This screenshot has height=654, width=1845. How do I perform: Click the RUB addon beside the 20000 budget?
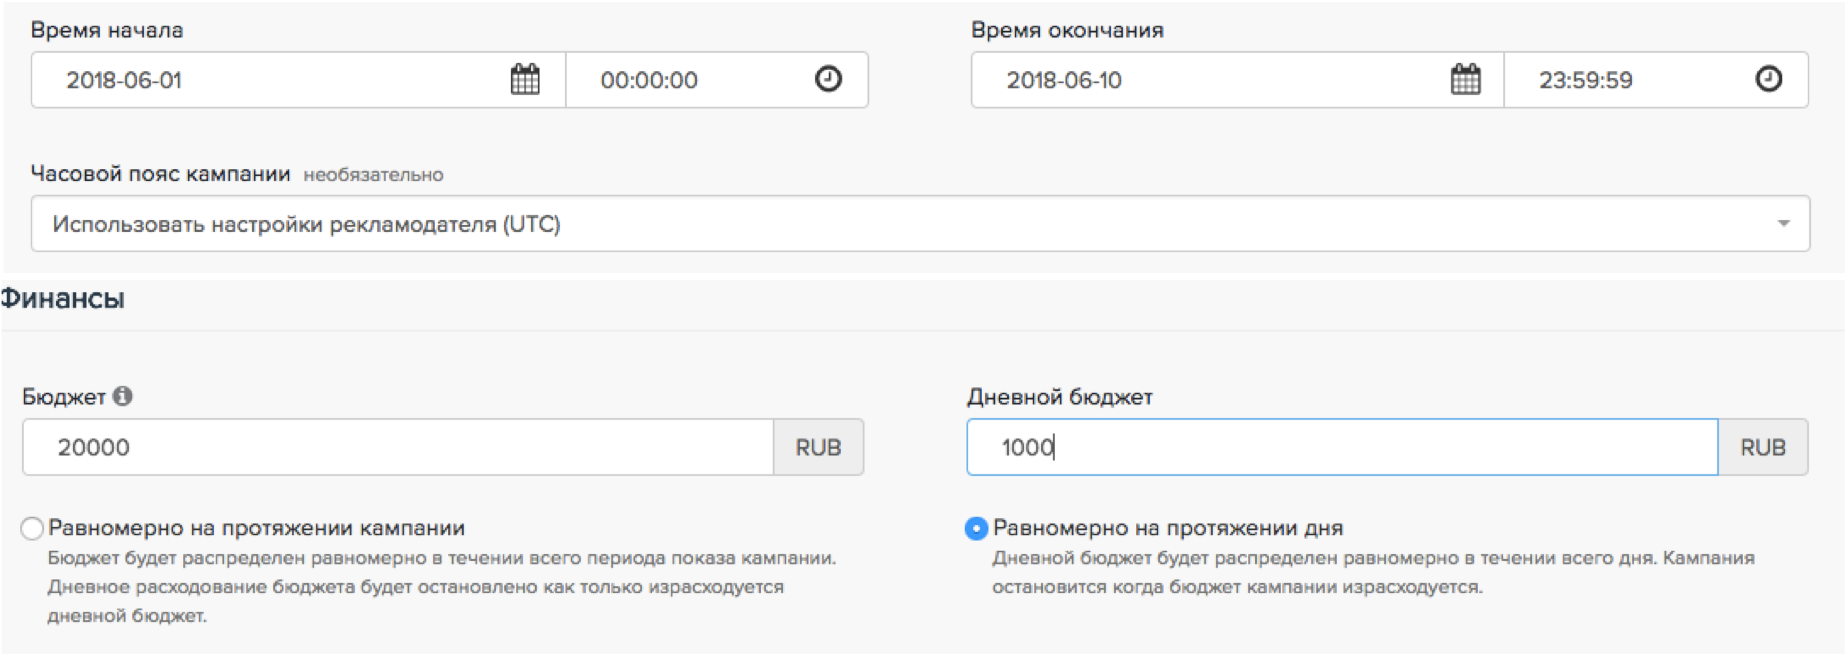[x=818, y=447]
